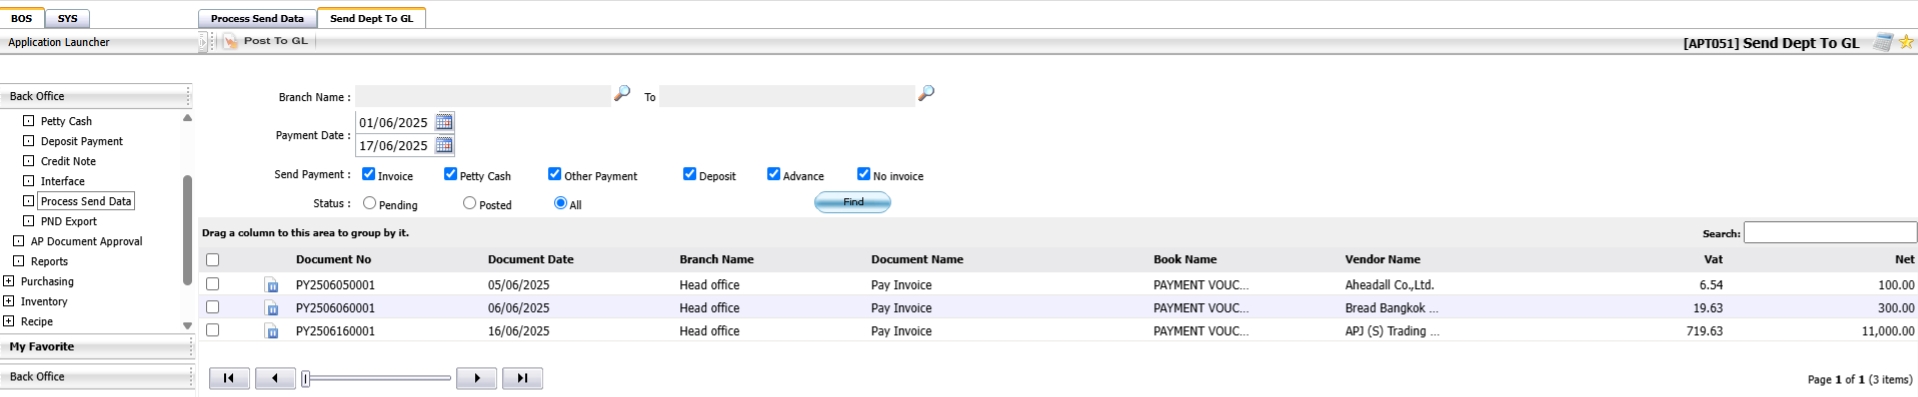Screen dimensions: 1918x397
Task: Click the To branch input field
Action: click(x=787, y=96)
